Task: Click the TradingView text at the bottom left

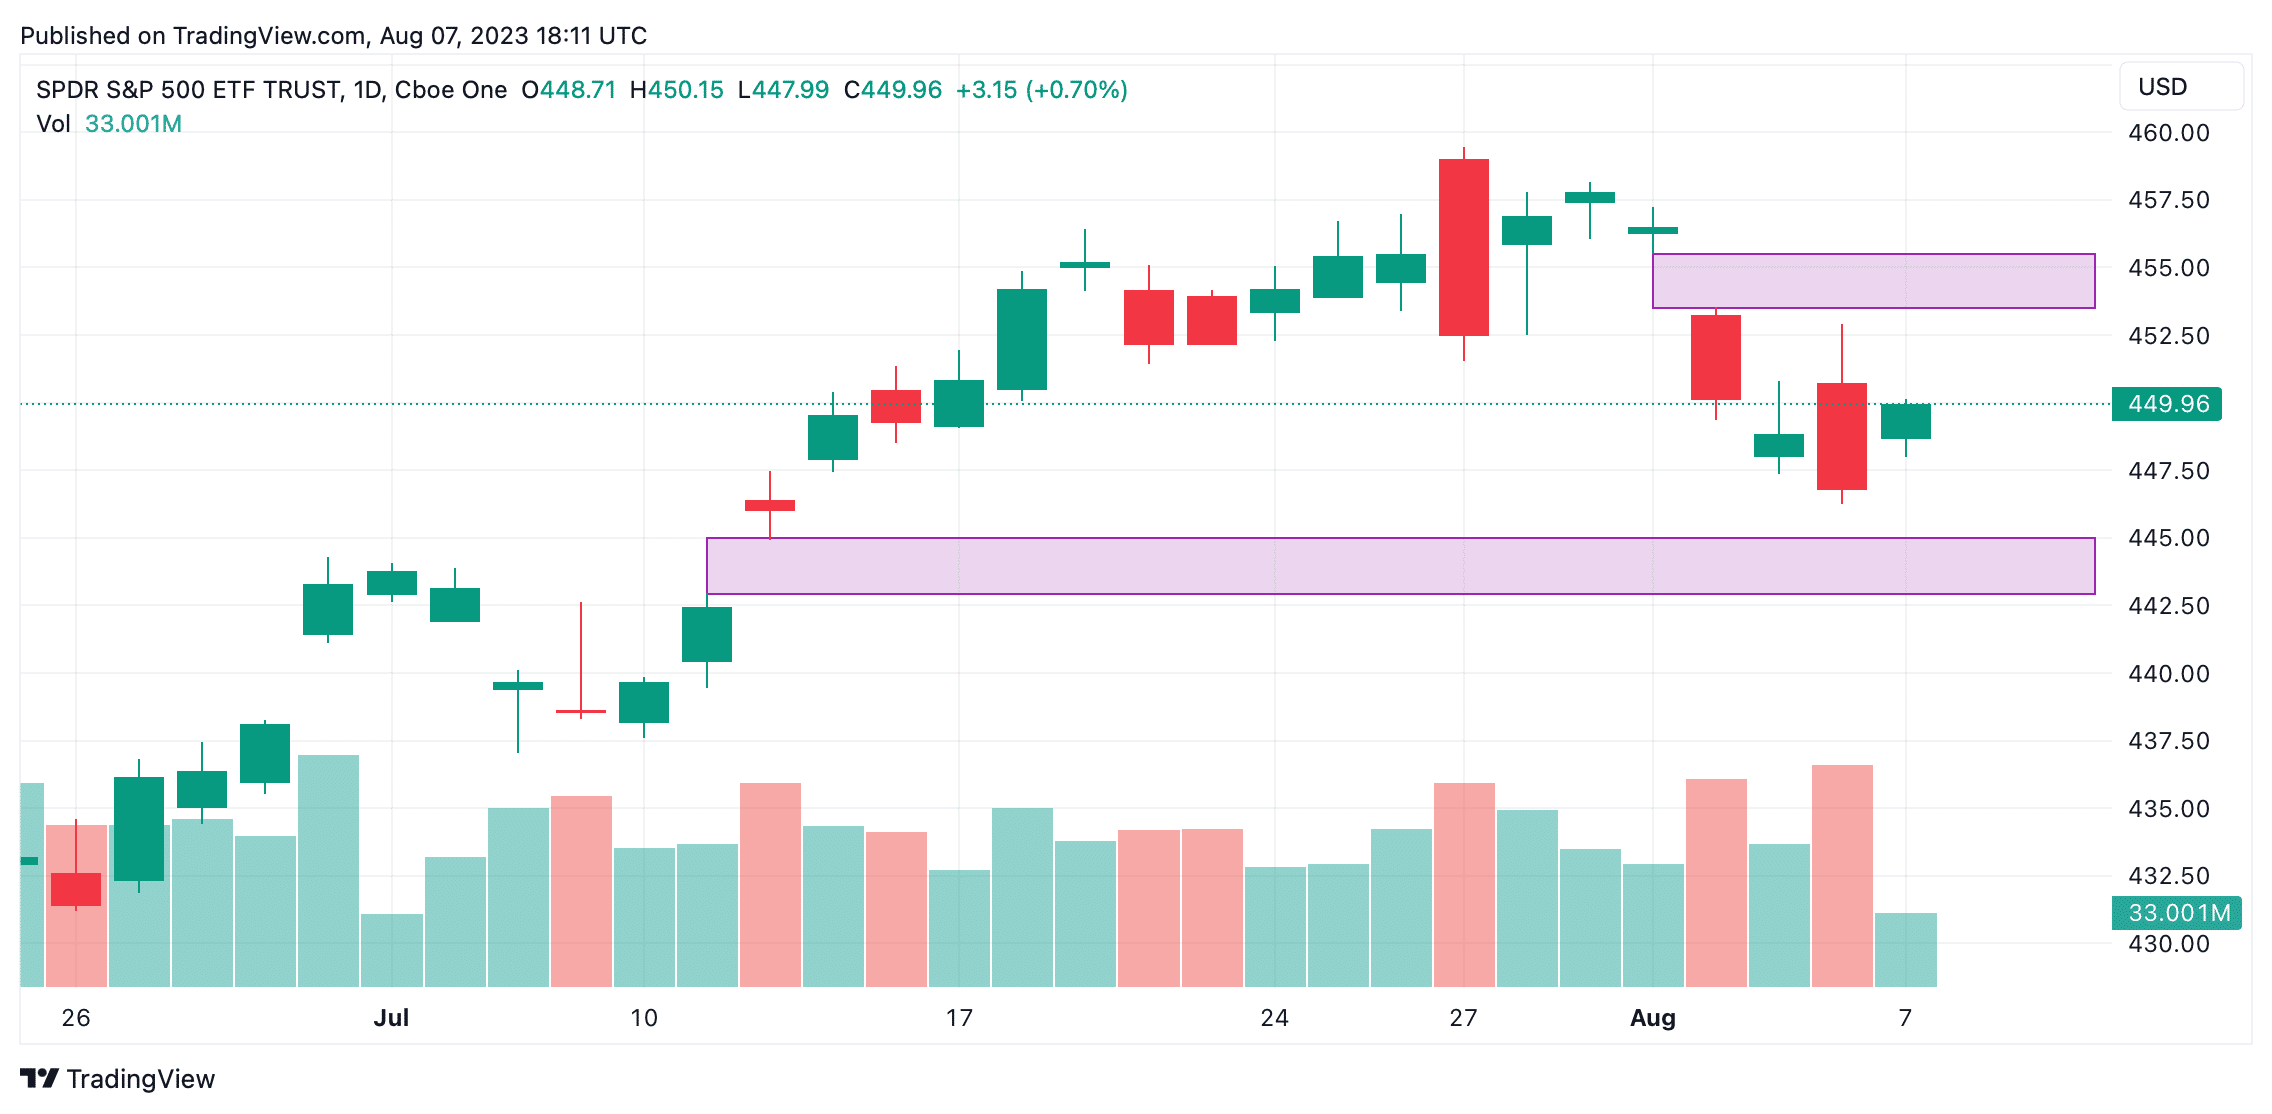Action: tap(141, 1079)
